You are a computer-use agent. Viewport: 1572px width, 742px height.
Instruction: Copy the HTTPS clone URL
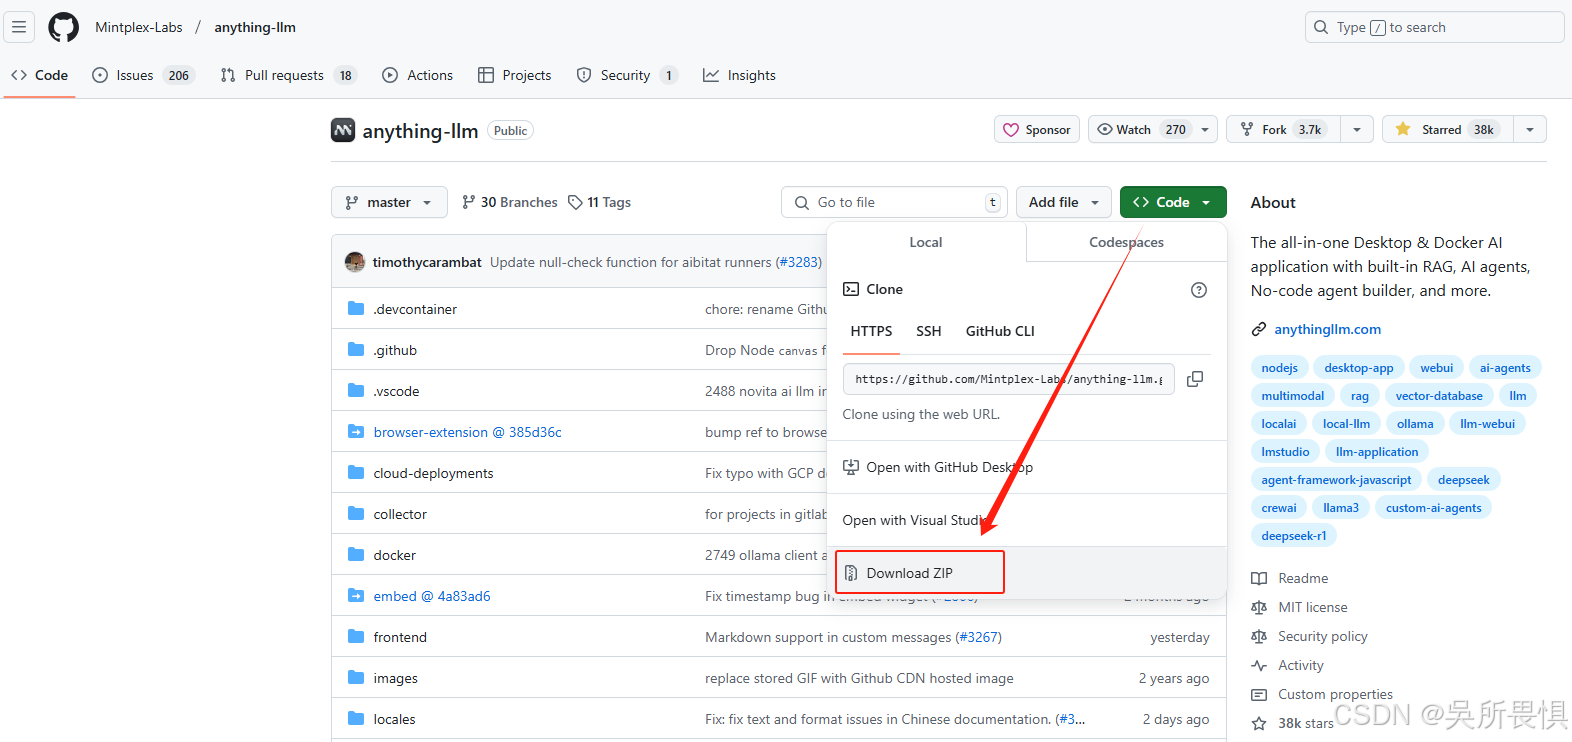[x=1195, y=379]
